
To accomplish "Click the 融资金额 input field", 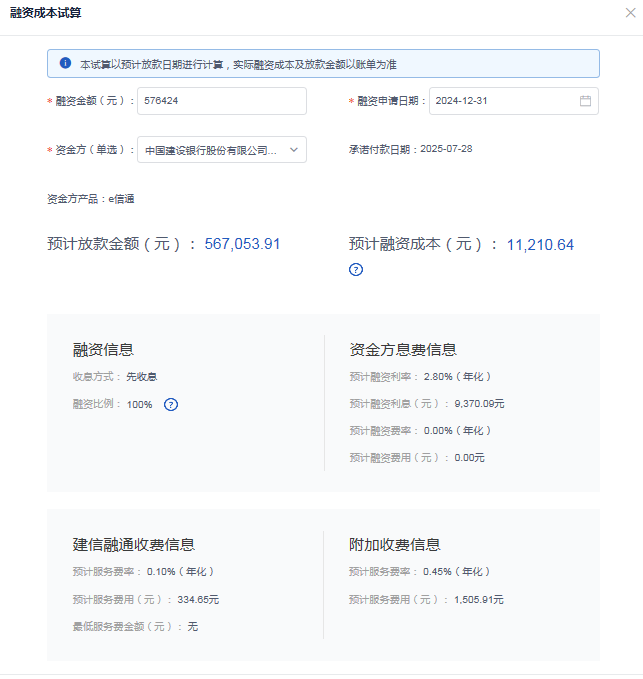I will pyautogui.click(x=221, y=101).
